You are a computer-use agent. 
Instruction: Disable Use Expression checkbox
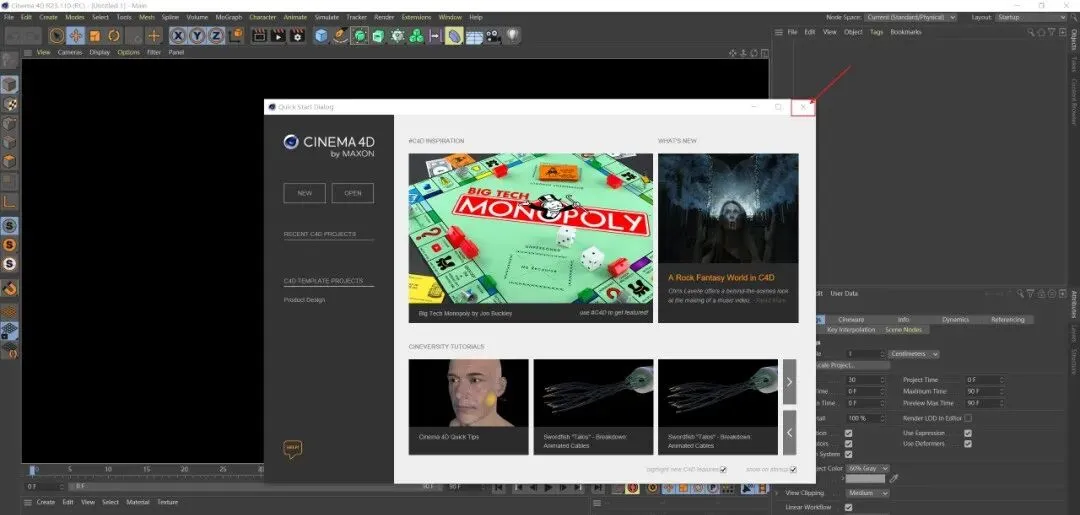(x=968, y=433)
